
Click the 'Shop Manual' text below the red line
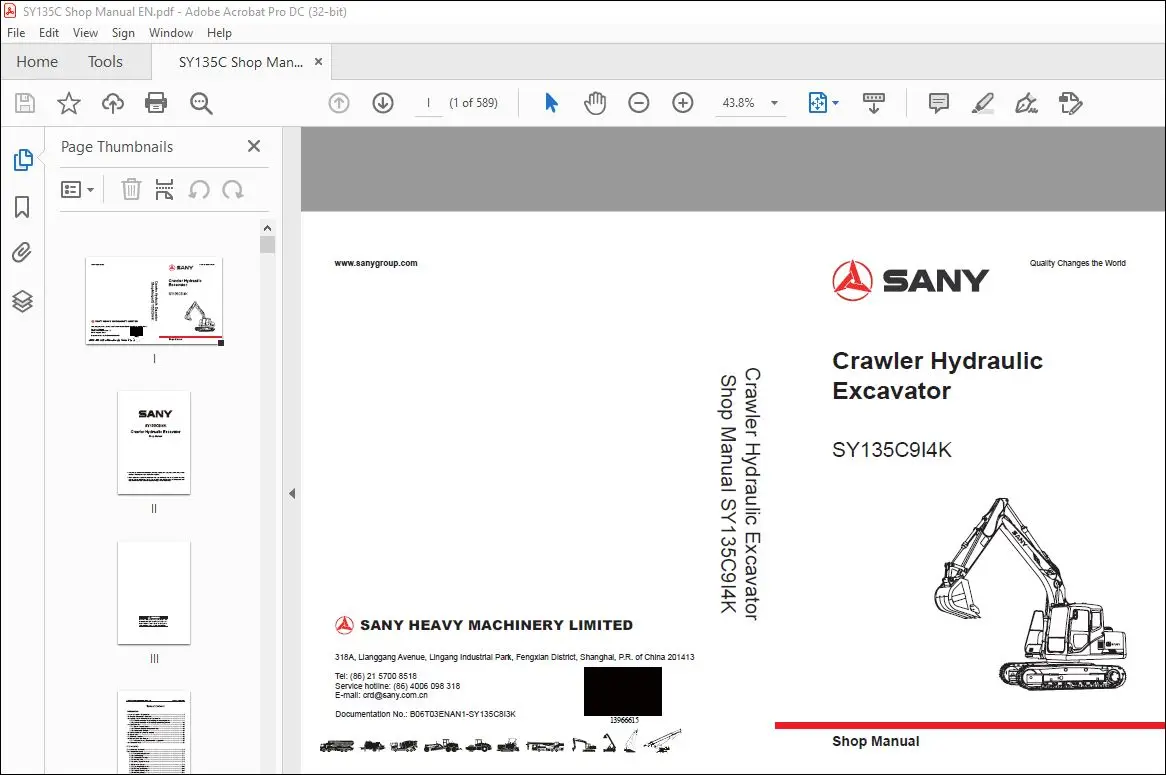click(x=875, y=742)
